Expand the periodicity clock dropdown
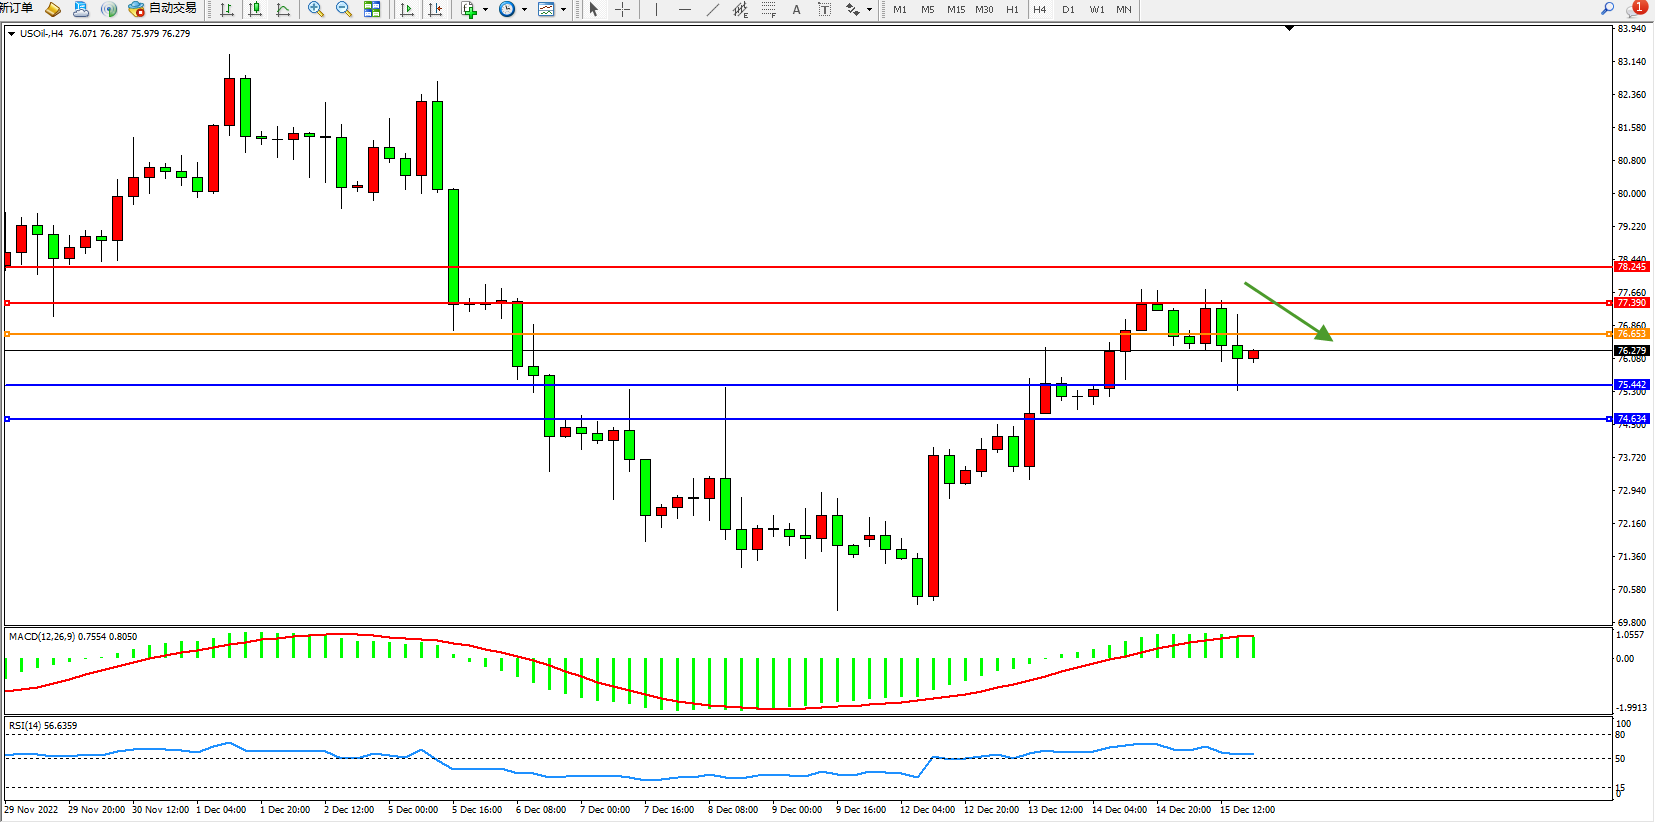The width and height of the screenshot is (1655, 823). point(524,10)
